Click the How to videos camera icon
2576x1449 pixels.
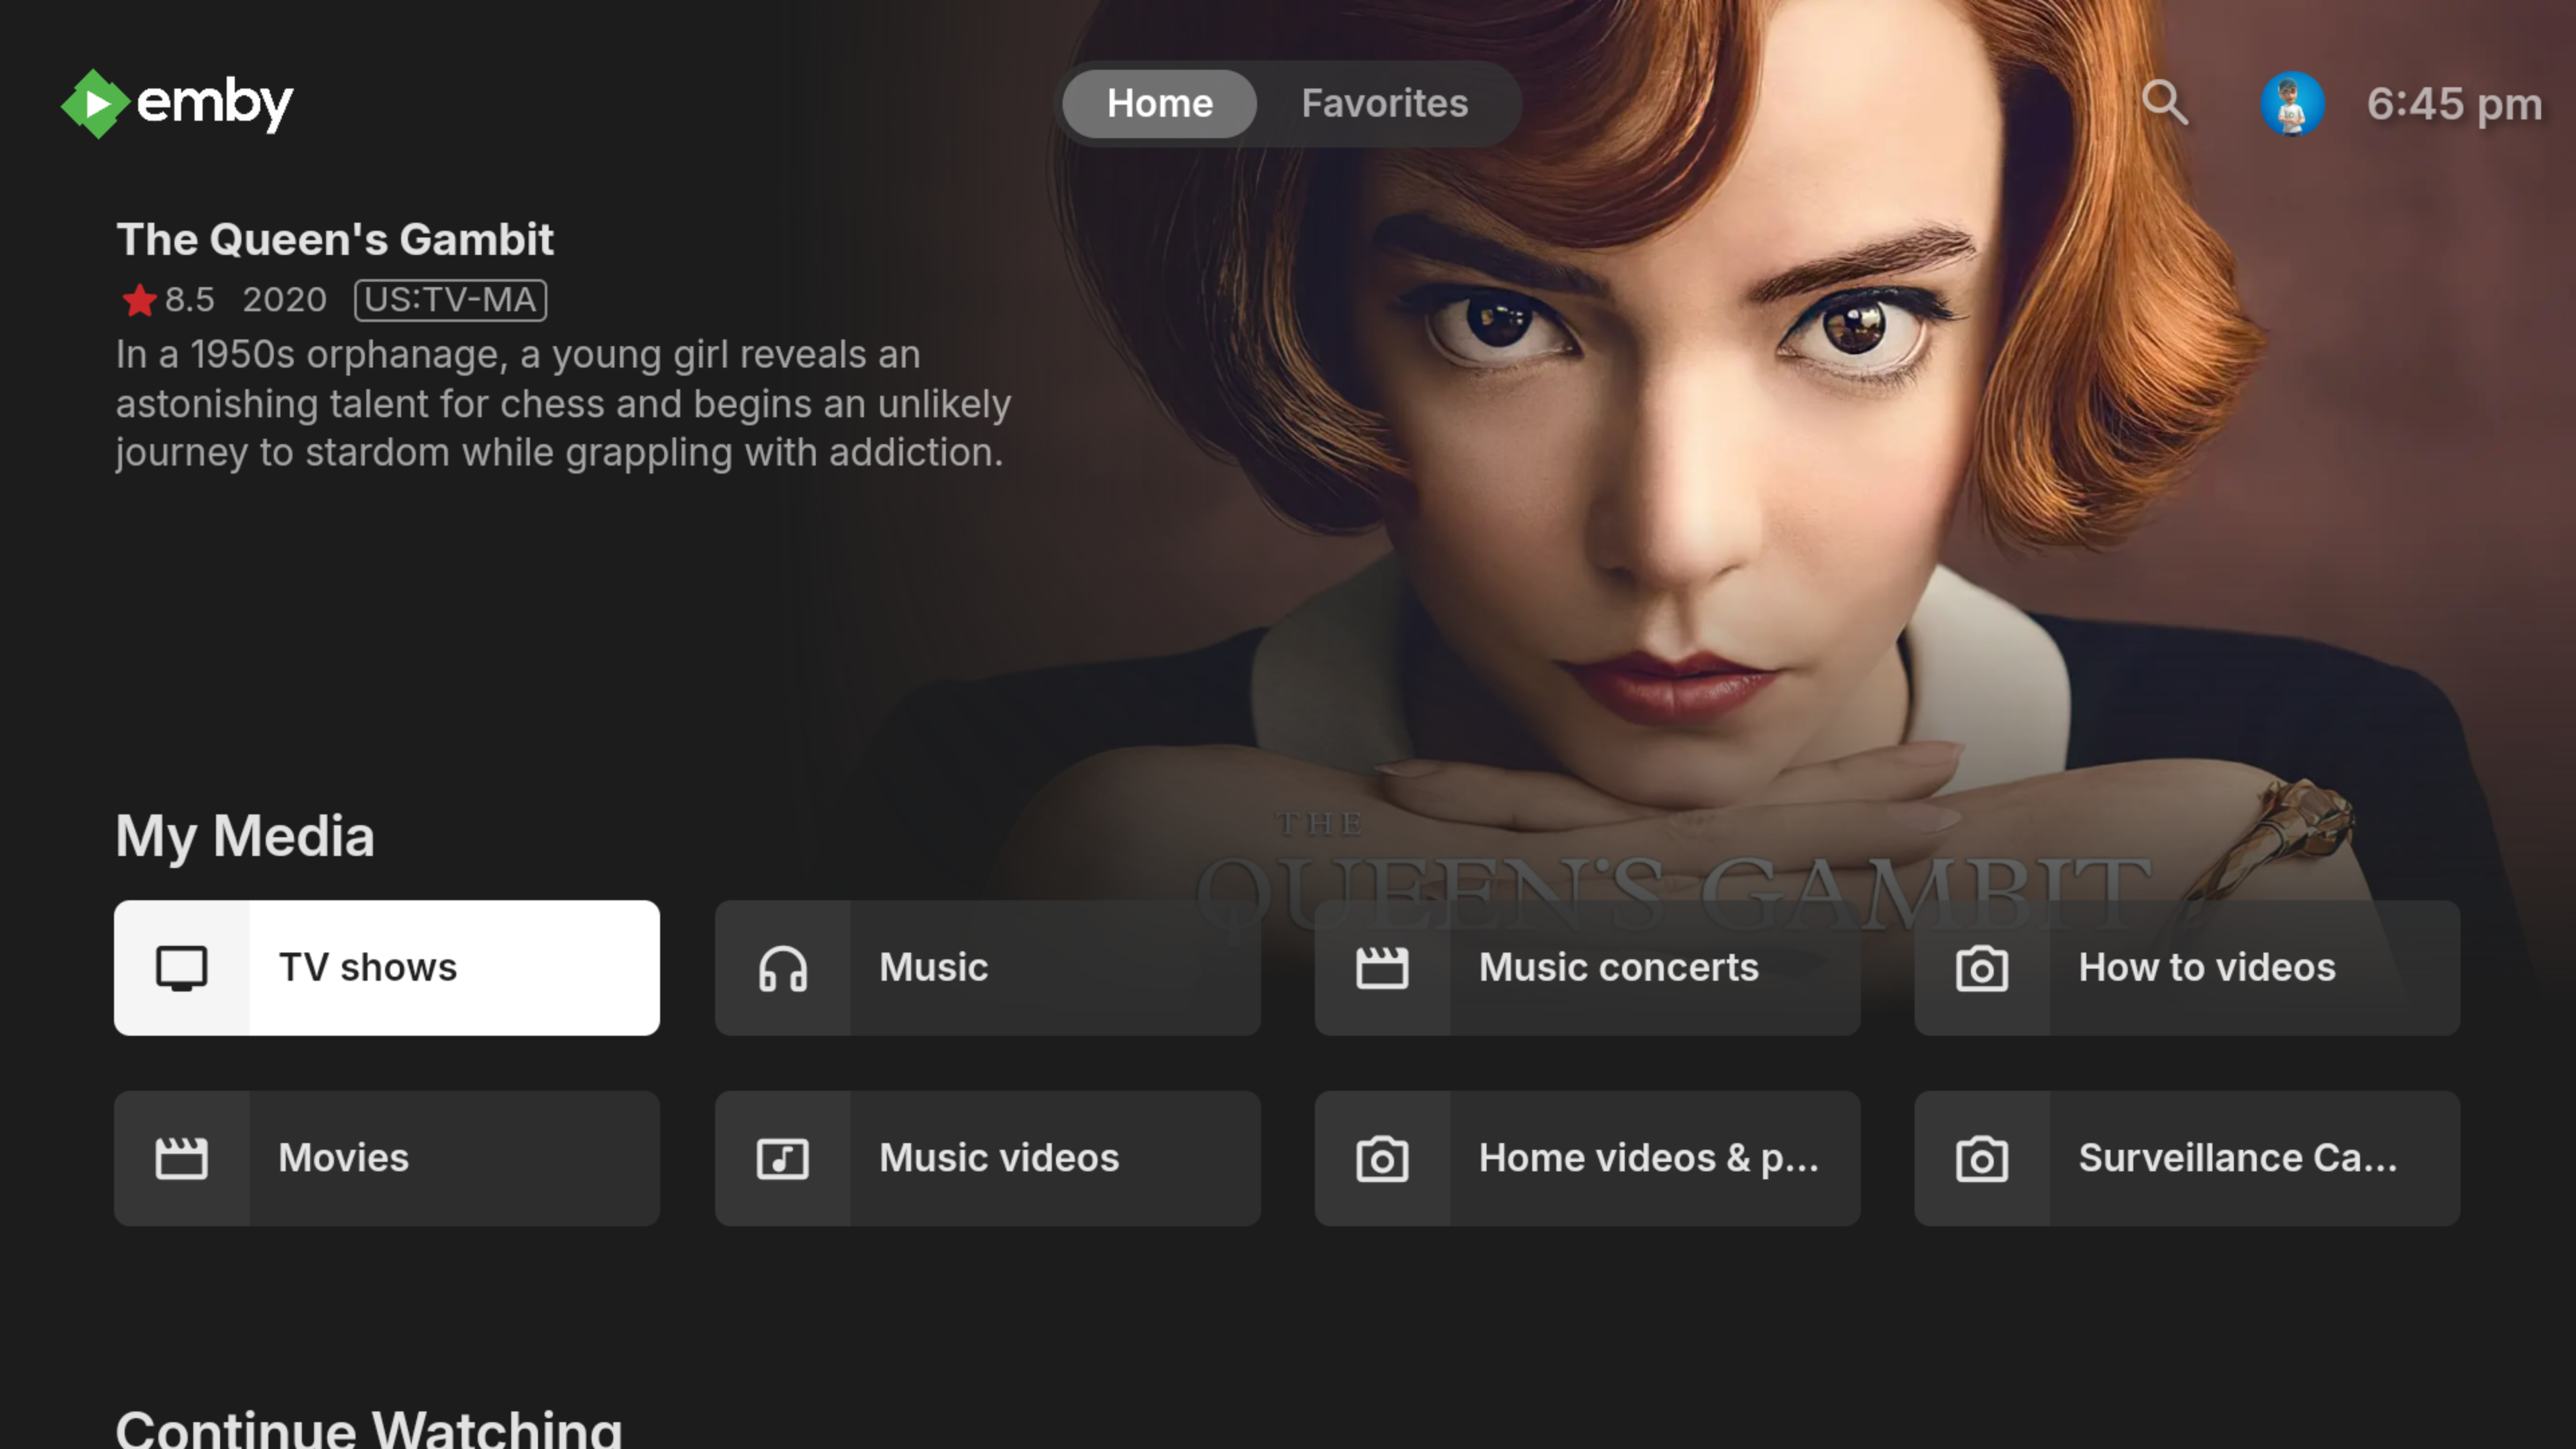1981,968
